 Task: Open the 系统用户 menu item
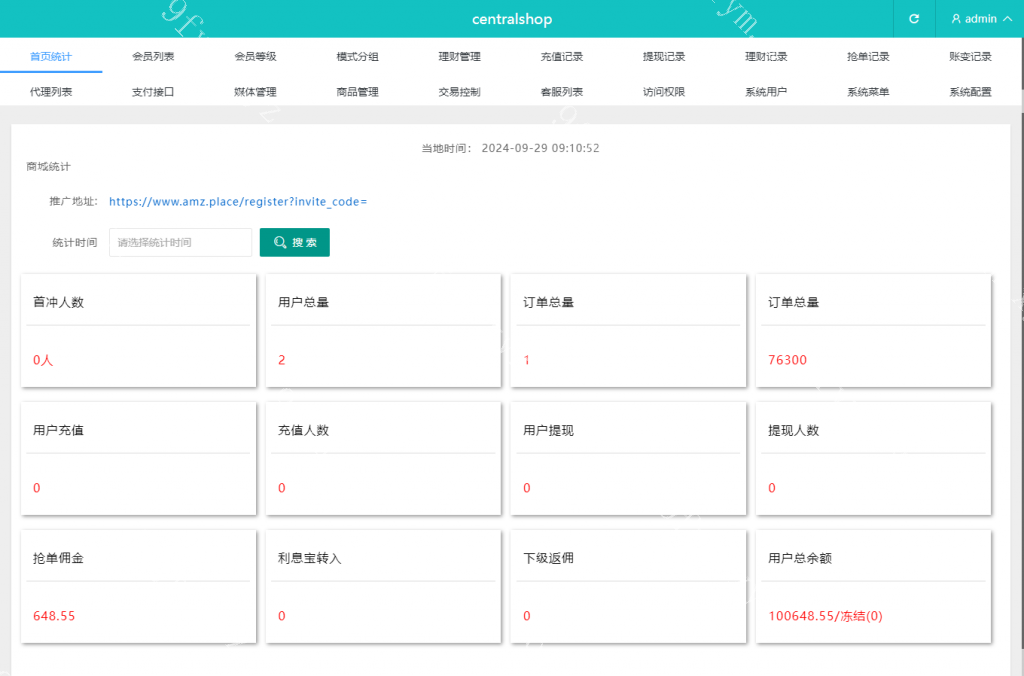coord(766,92)
